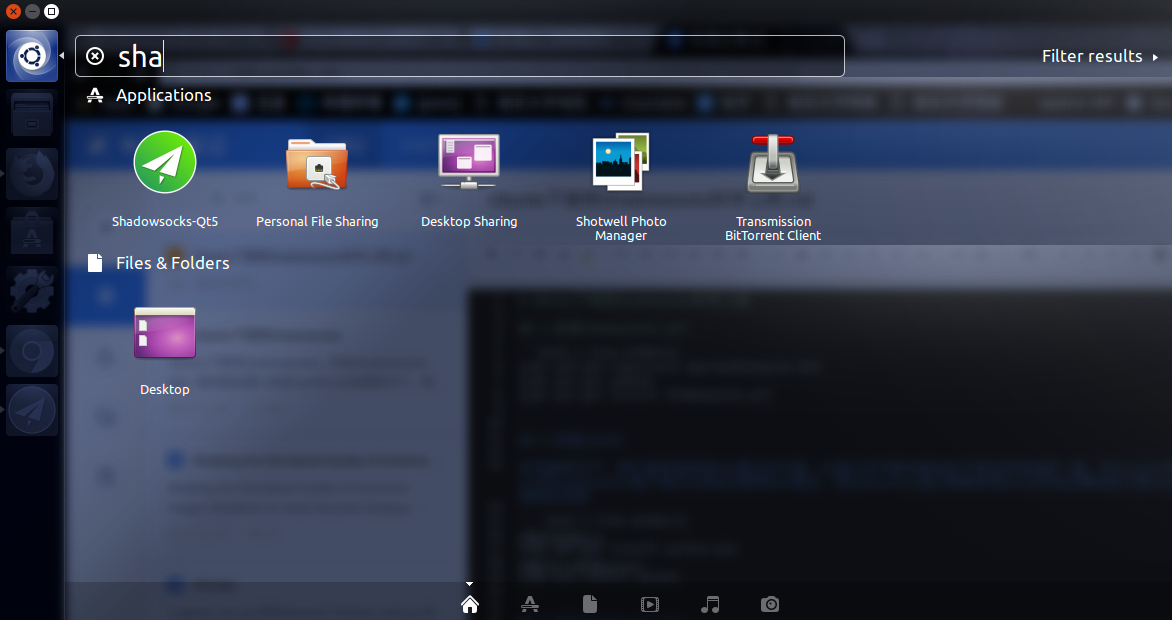Image resolution: width=1172 pixels, height=620 pixels.
Task: Close the Dash with the red window button
Action: point(13,11)
